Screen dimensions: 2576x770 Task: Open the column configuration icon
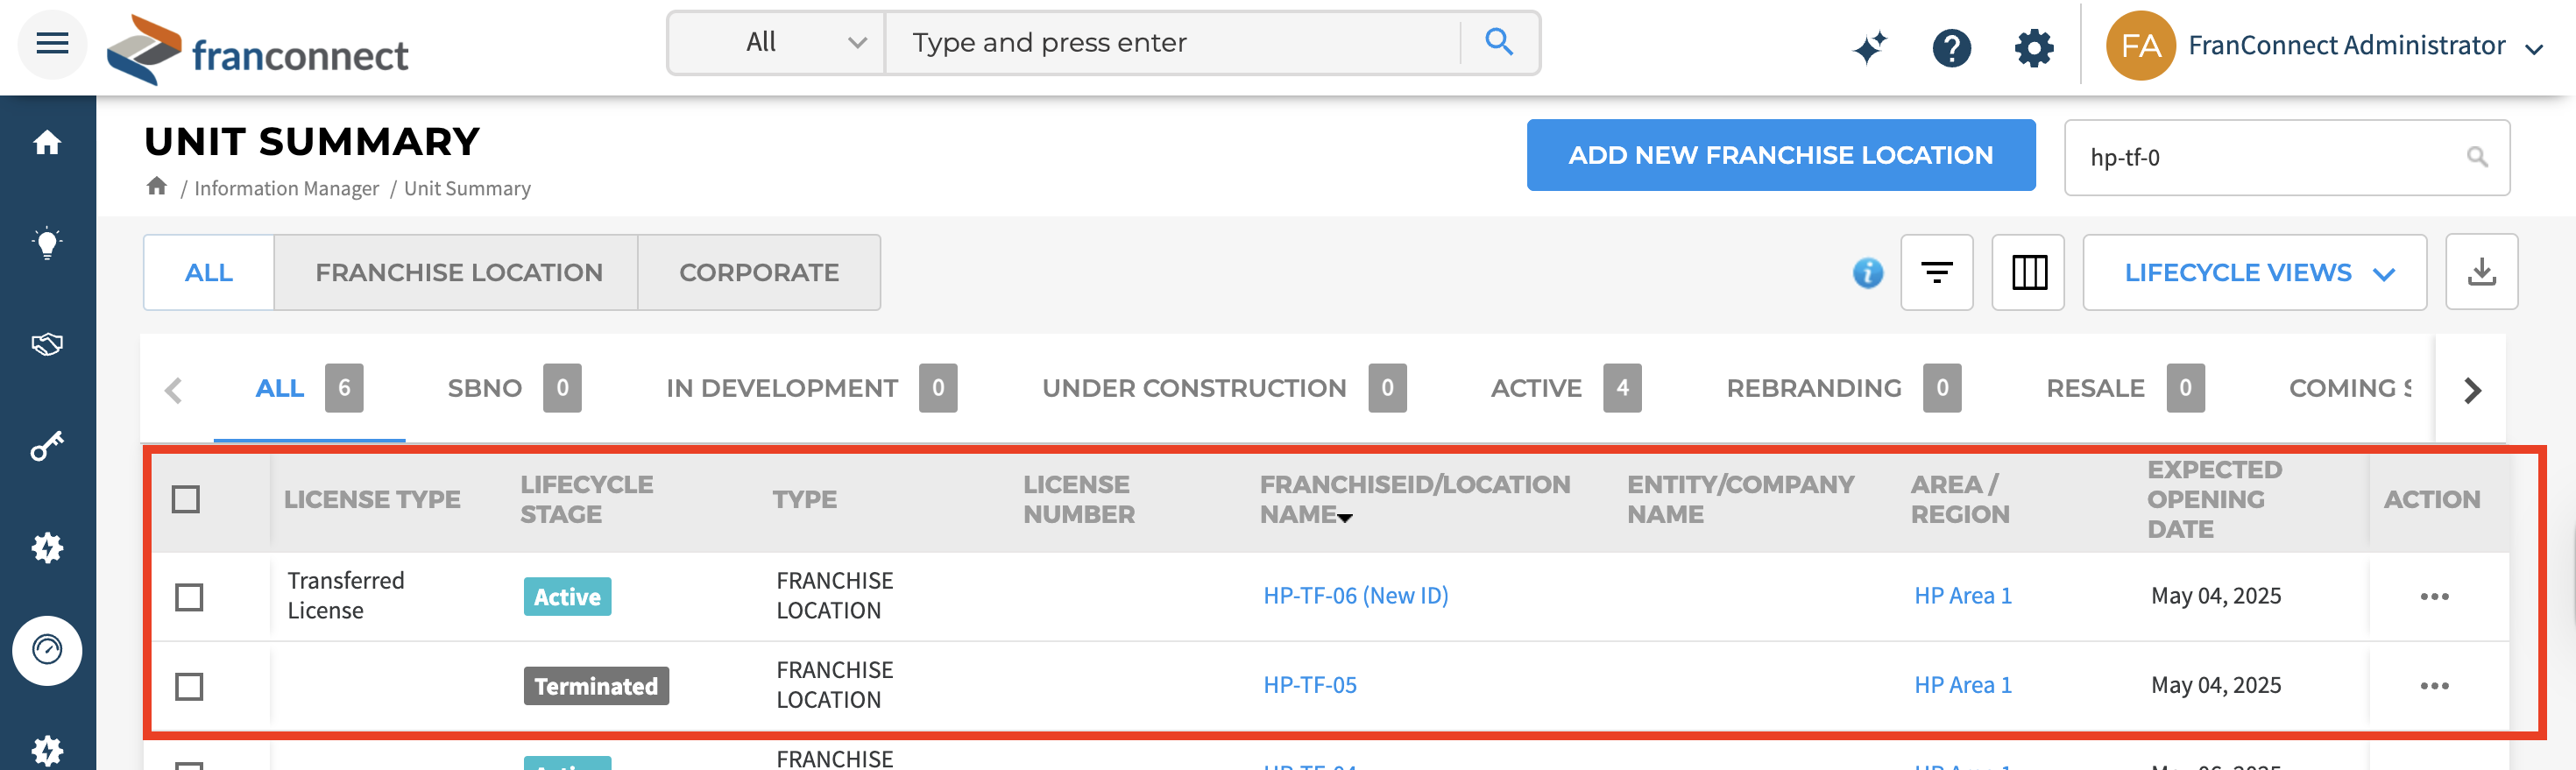pyautogui.click(x=2028, y=272)
